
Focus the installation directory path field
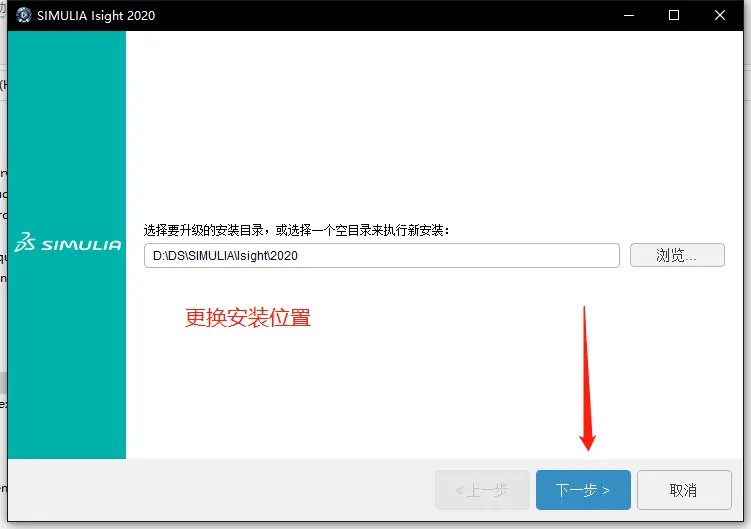[382, 255]
